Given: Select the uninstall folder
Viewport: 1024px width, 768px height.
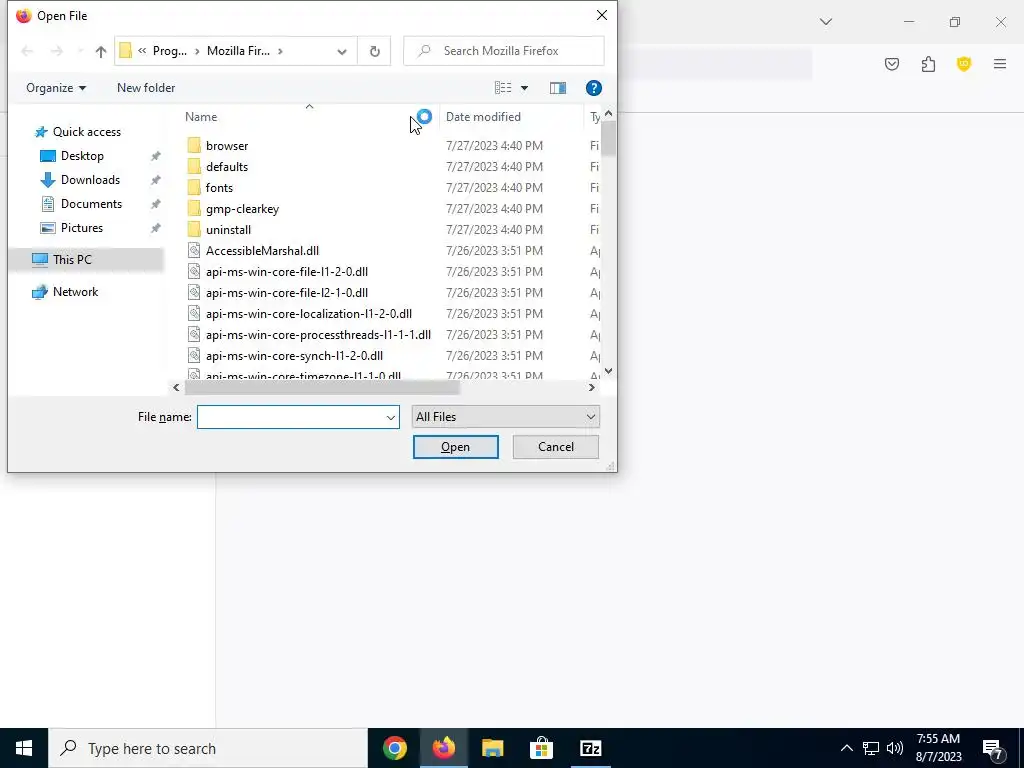Looking at the screenshot, I should tap(228, 230).
